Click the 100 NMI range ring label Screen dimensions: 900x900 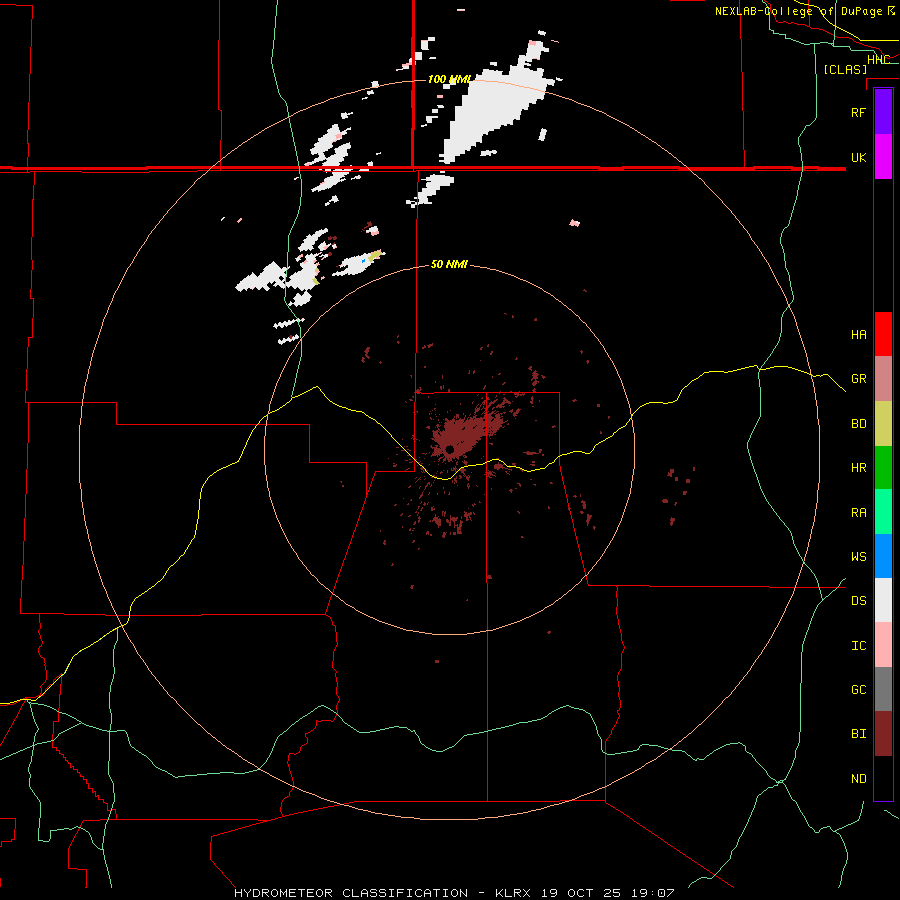tap(449, 79)
